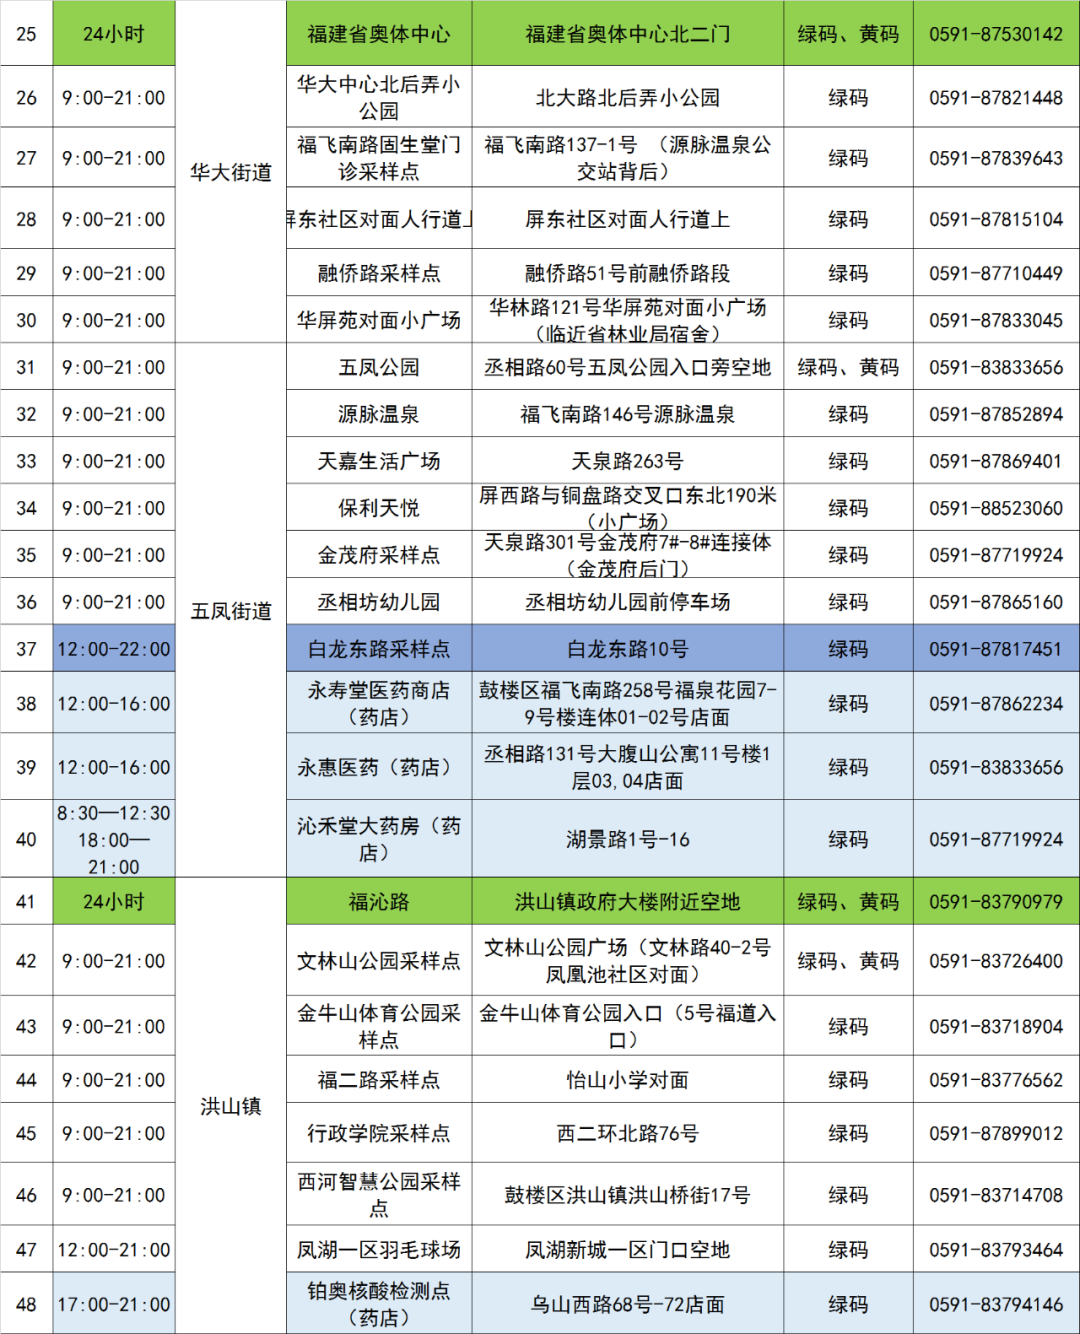Click phone number 0591-87530142 for row 25
This screenshot has height=1334, width=1080.
point(995,33)
